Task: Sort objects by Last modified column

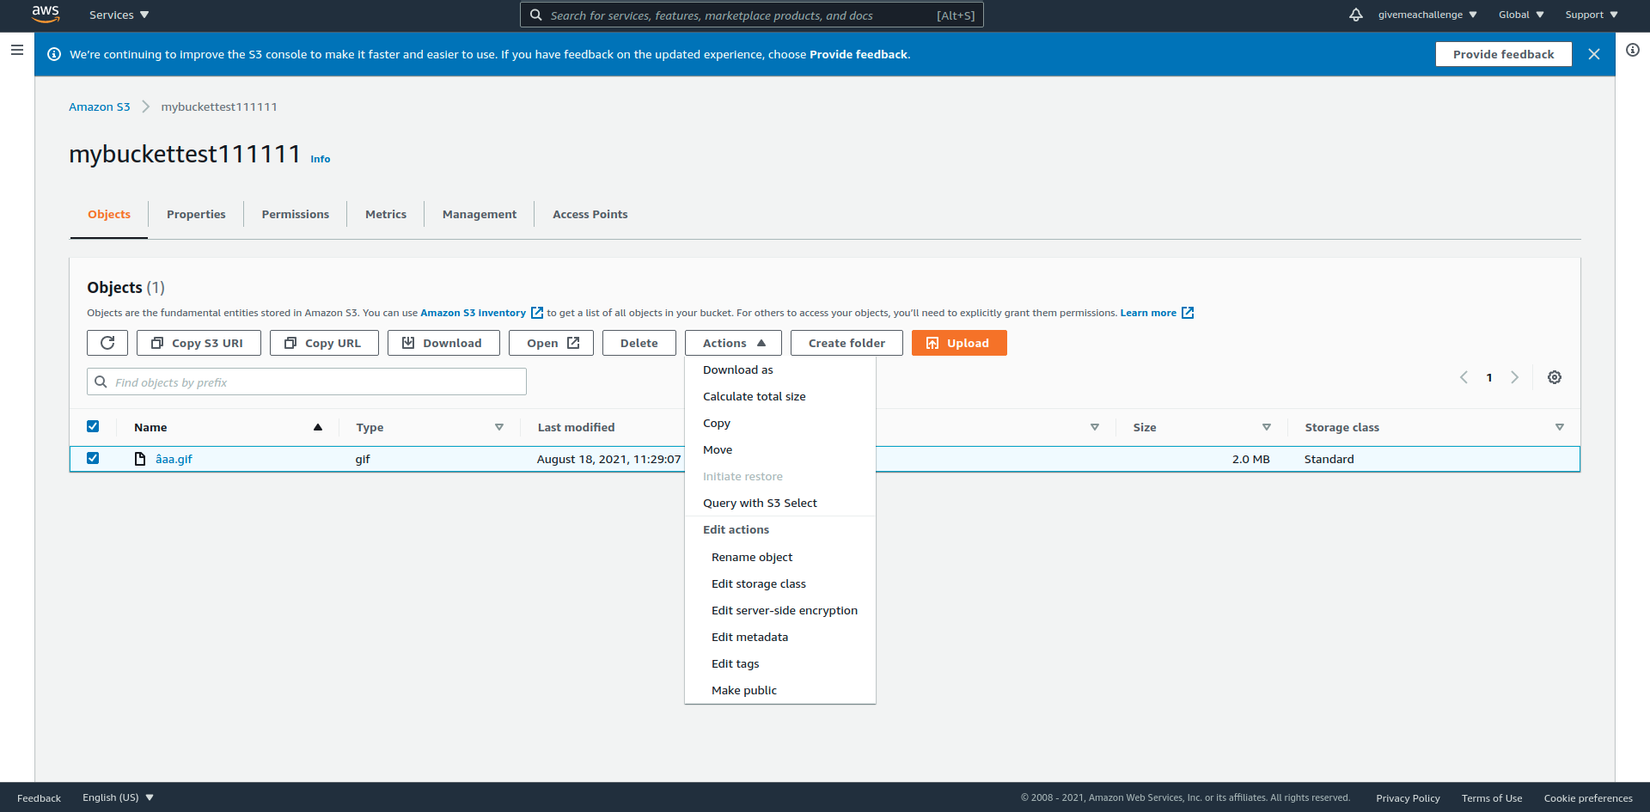Action: [576, 427]
